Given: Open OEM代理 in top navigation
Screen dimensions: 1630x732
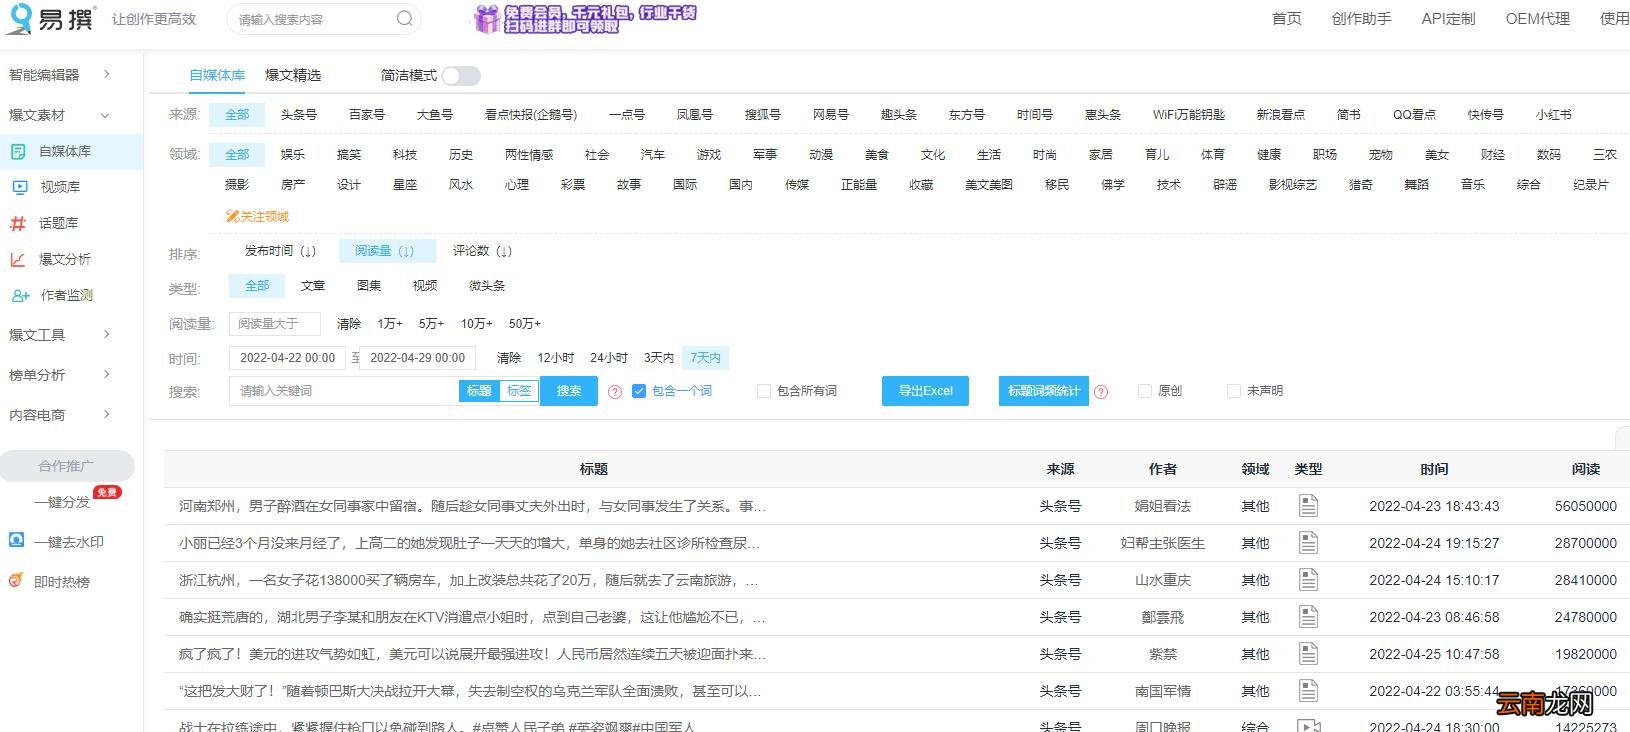Looking at the screenshot, I should click(1537, 18).
